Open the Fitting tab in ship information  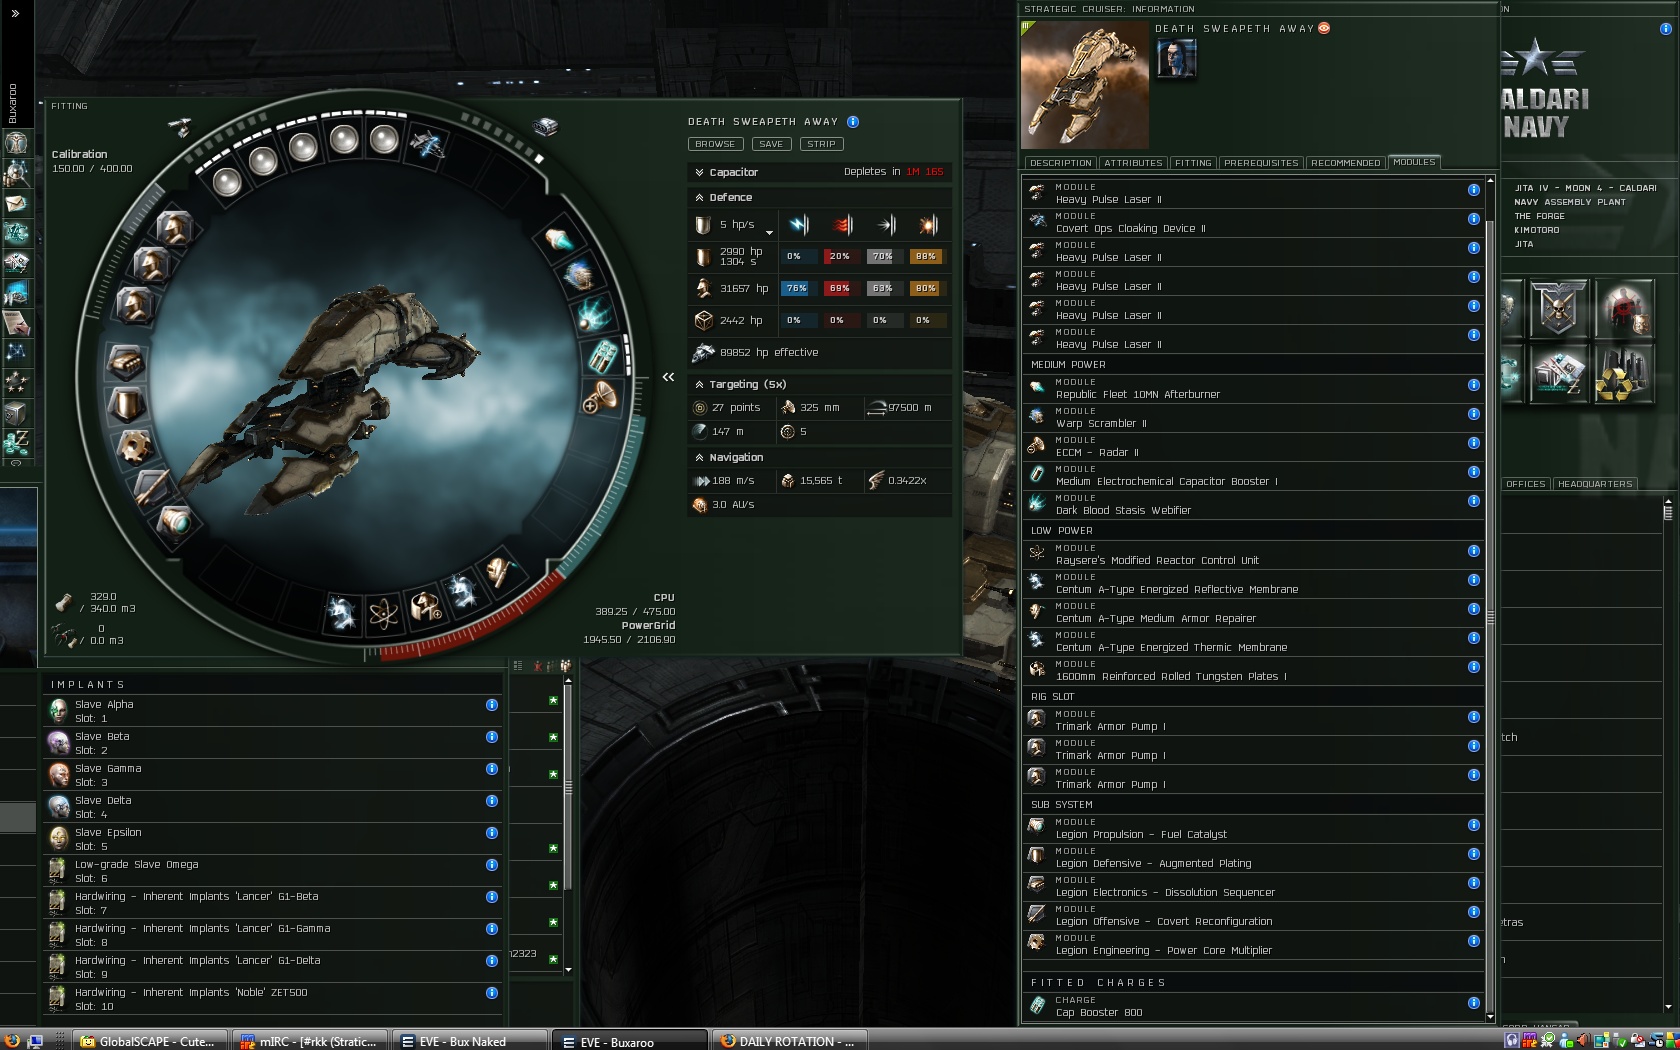1193,163
